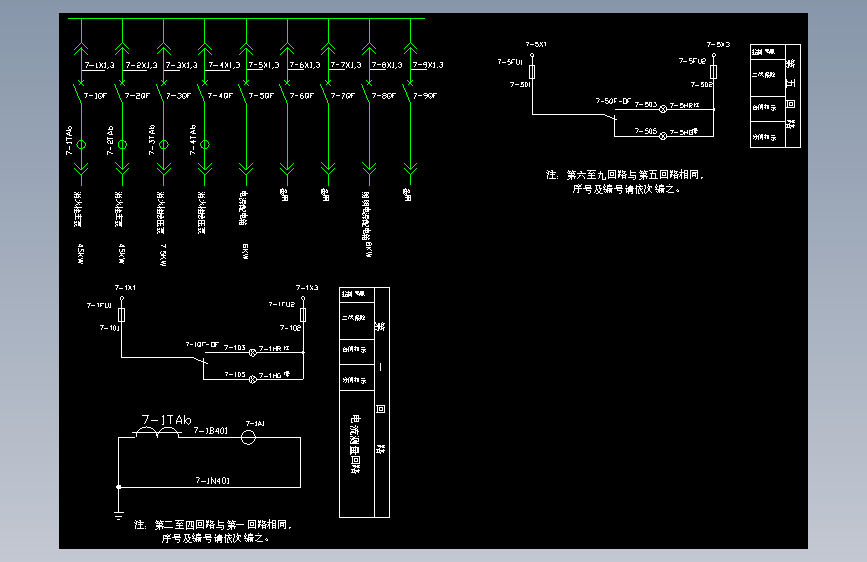Select the 7-1QF-DF contact label

tap(202, 344)
